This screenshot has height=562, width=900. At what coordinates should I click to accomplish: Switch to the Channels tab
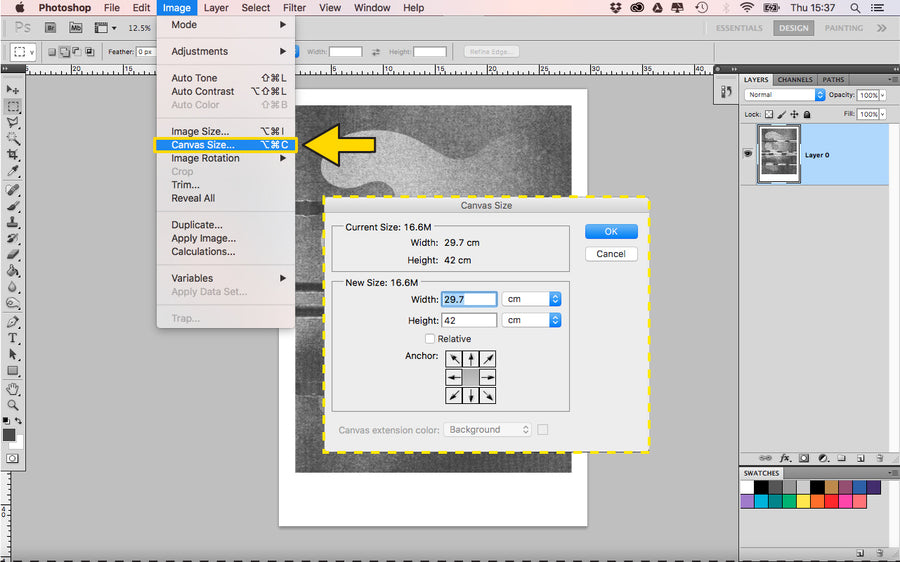795,80
